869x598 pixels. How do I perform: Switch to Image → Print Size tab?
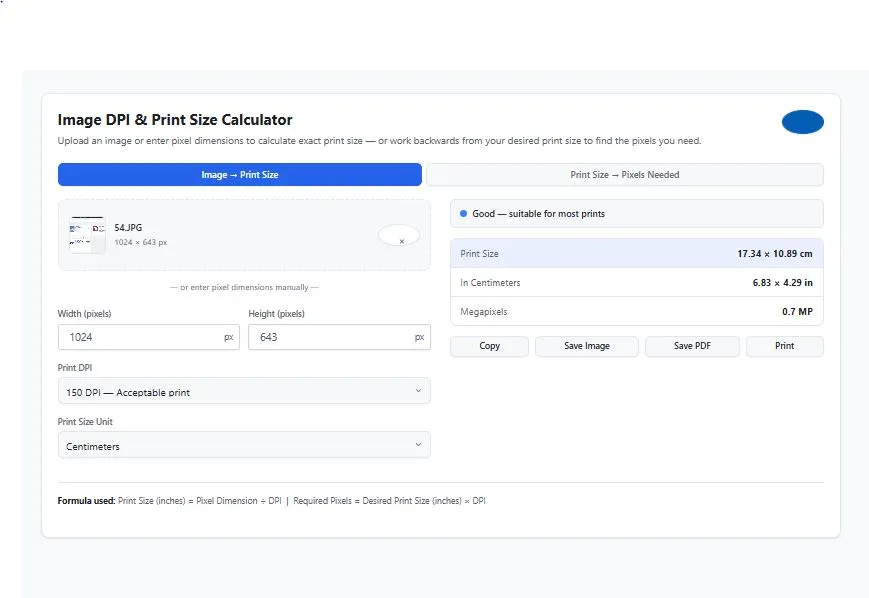(239, 175)
